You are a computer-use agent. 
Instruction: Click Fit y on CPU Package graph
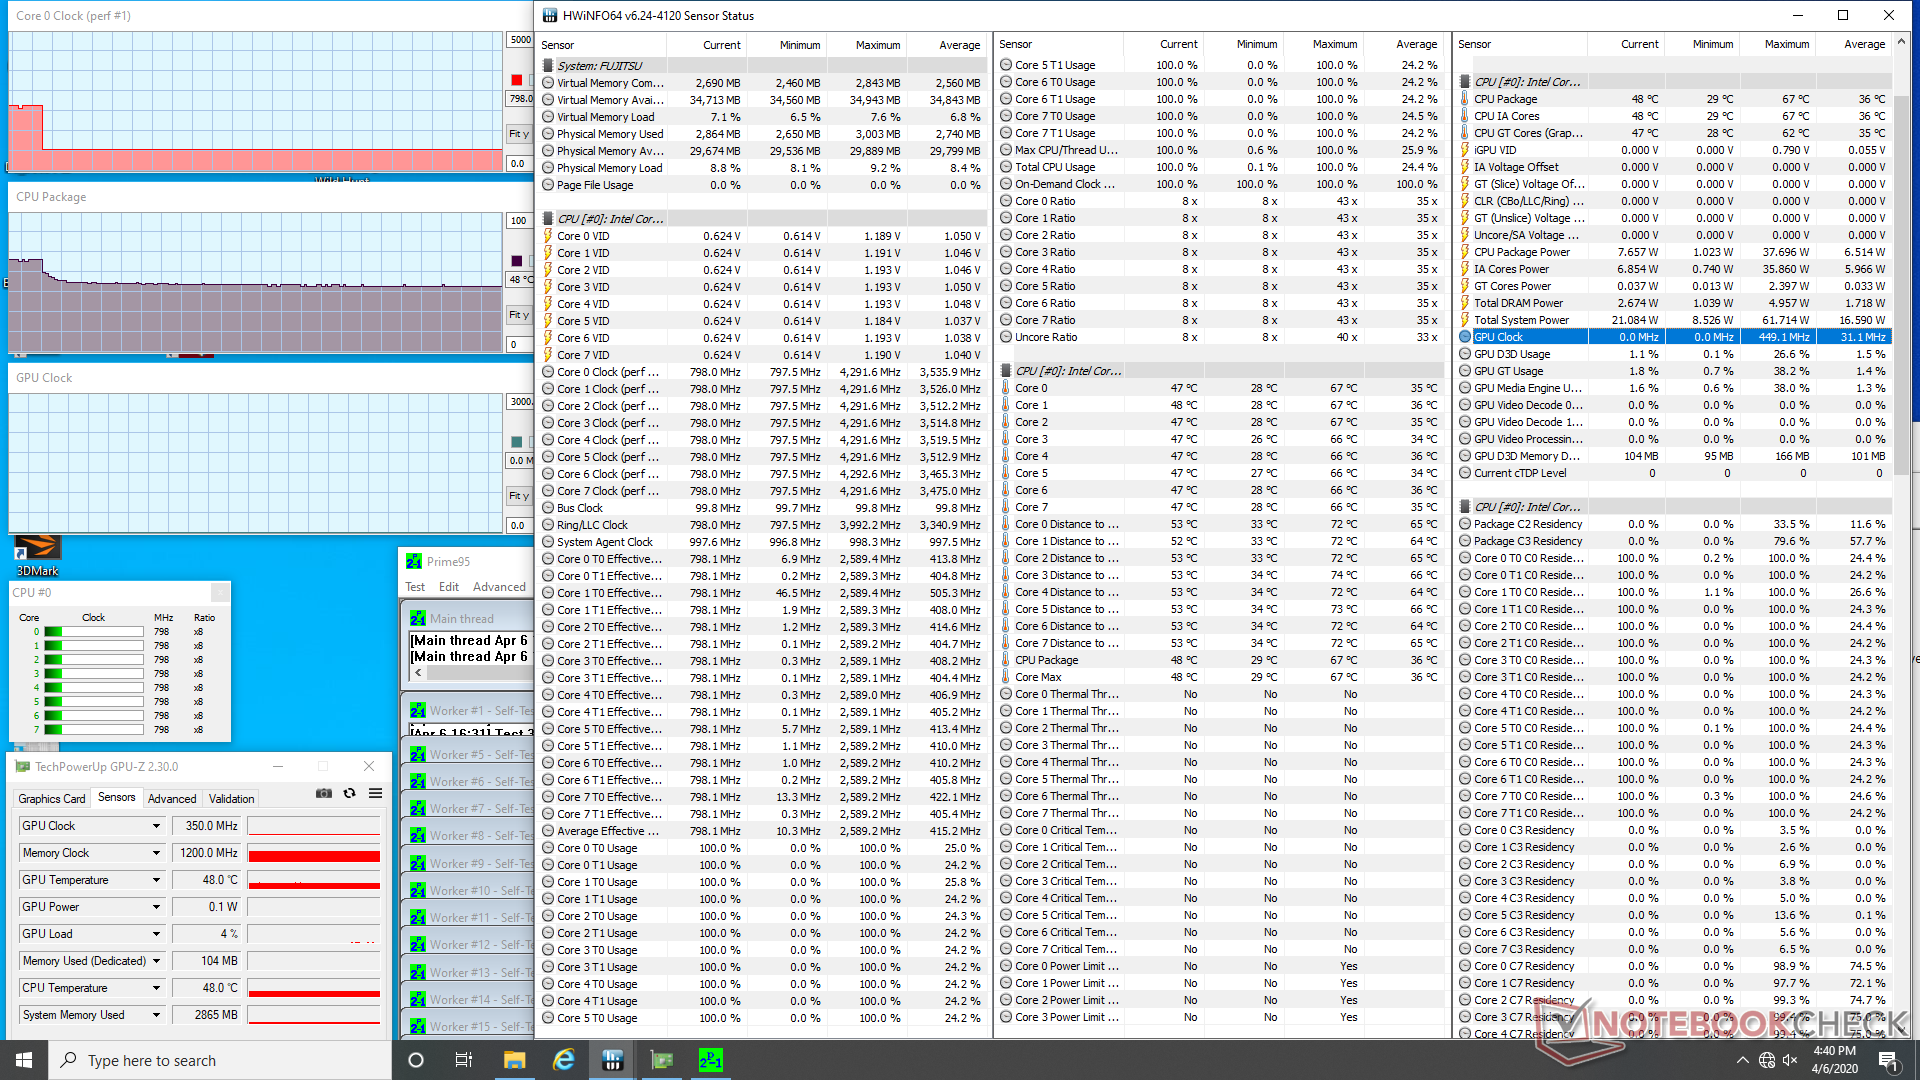(x=519, y=315)
